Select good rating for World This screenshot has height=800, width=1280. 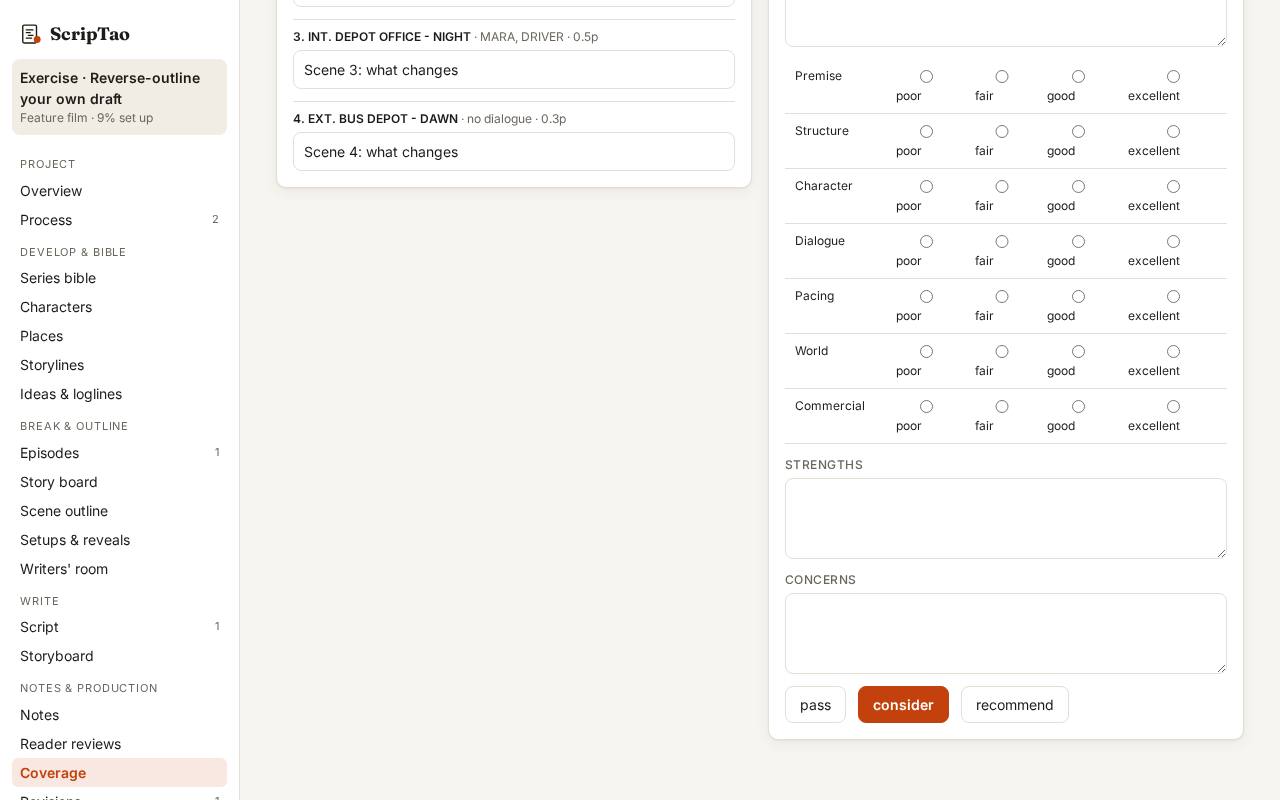1078,352
